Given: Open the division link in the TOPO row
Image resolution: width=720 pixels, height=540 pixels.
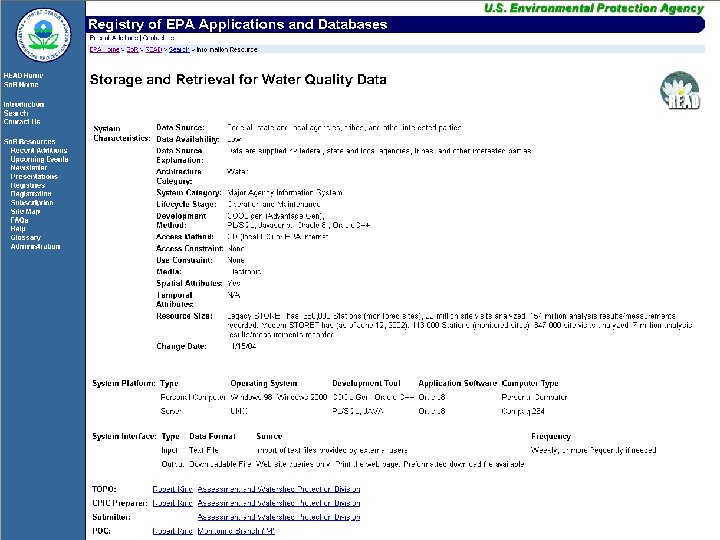Looking at the screenshot, I should coord(279,489).
